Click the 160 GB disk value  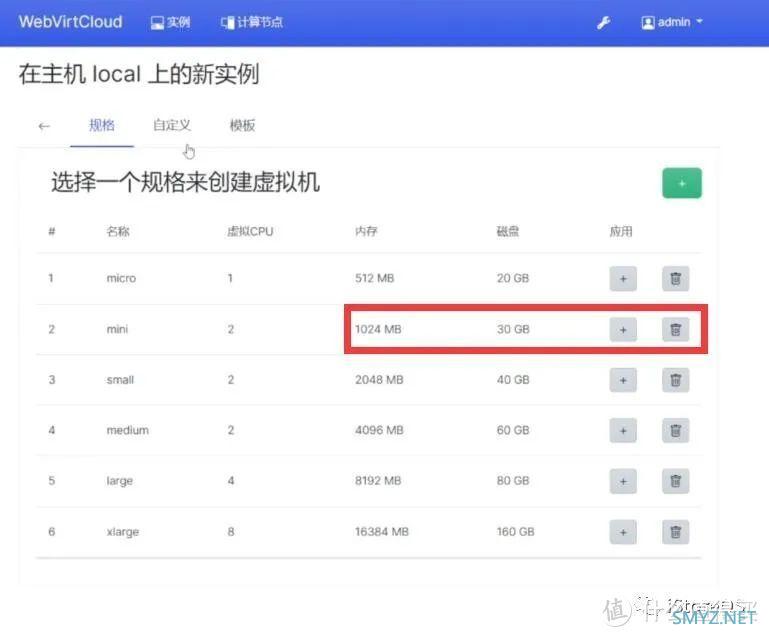(515, 532)
